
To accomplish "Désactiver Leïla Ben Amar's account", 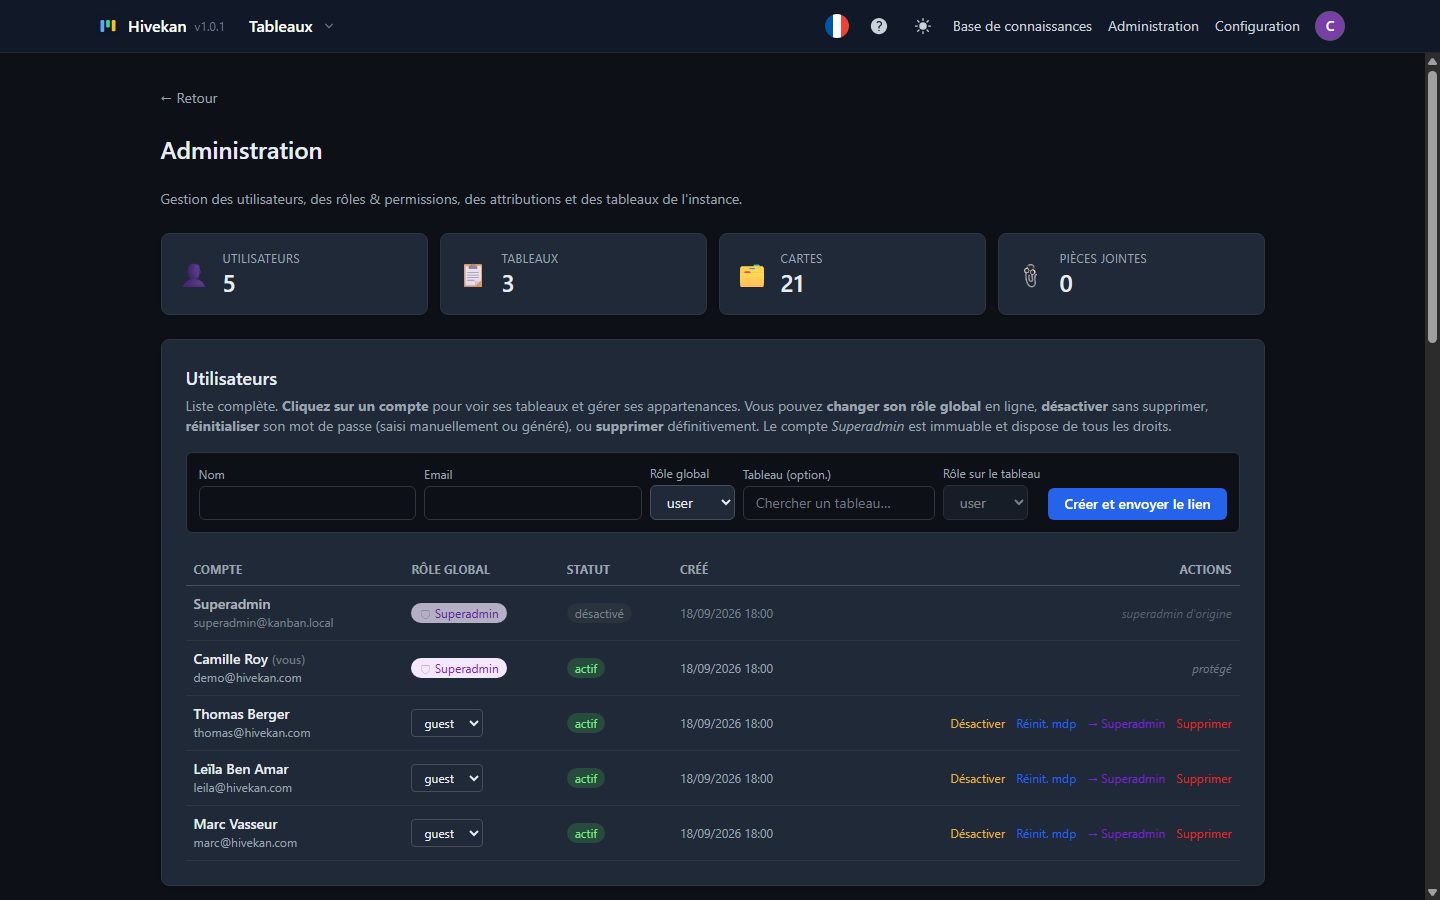I will [x=977, y=779].
